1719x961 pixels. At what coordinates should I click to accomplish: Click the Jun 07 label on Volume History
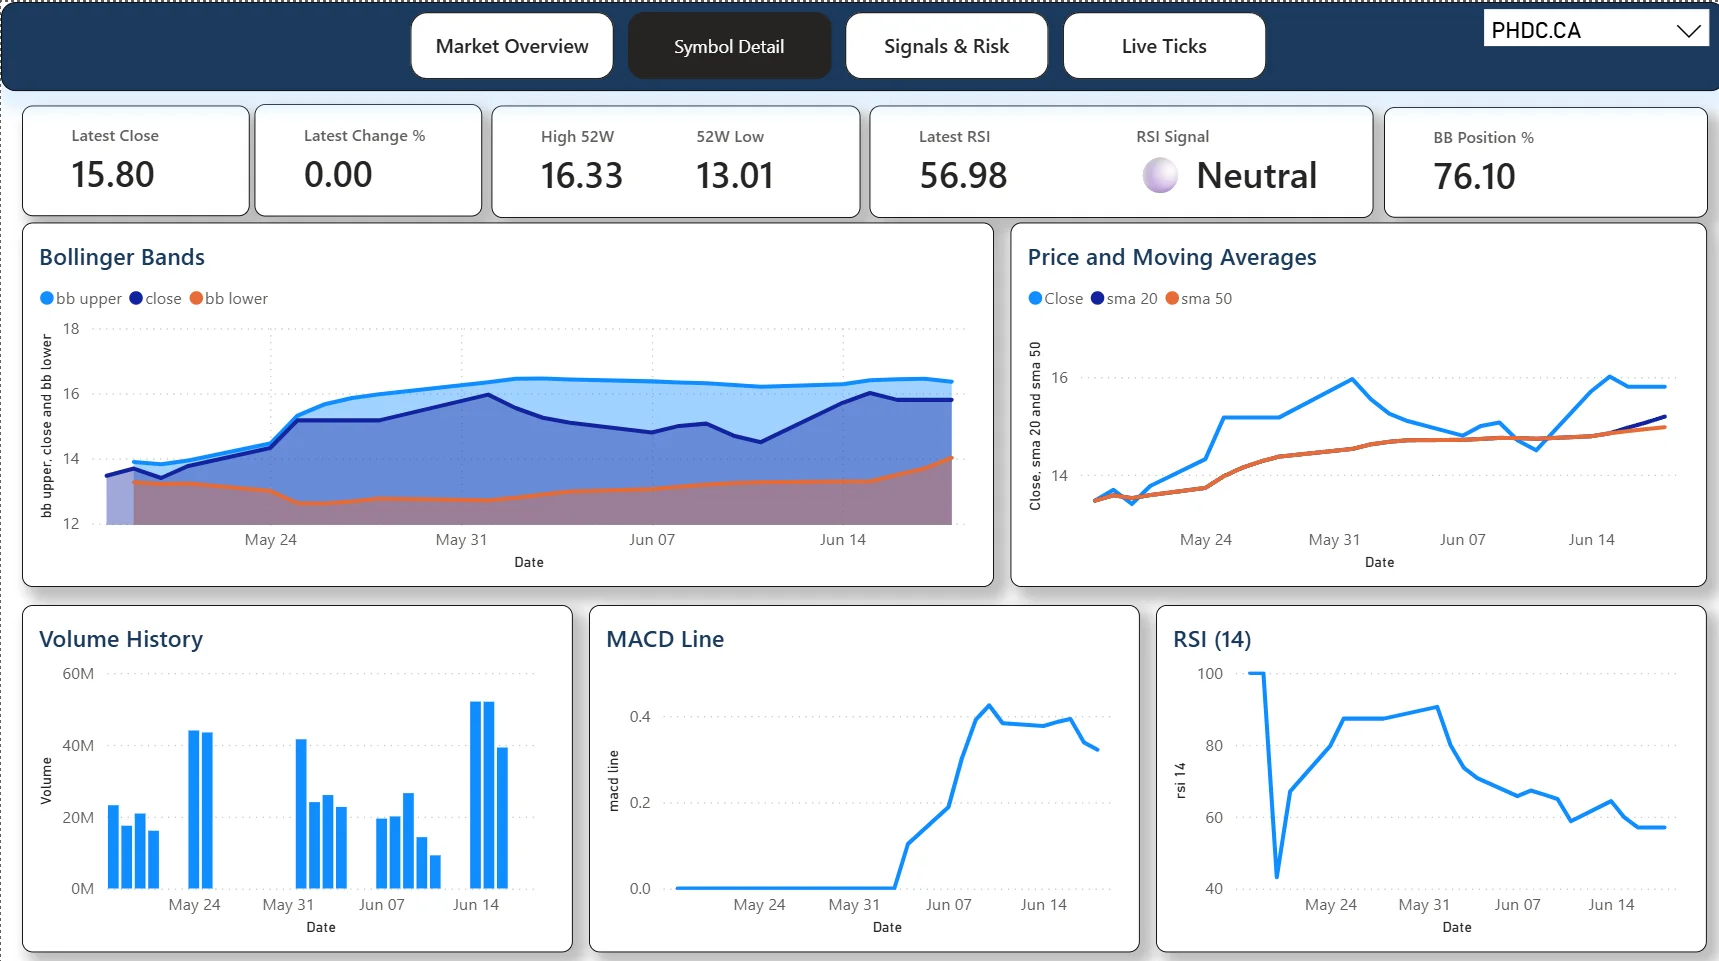point(382,905)
